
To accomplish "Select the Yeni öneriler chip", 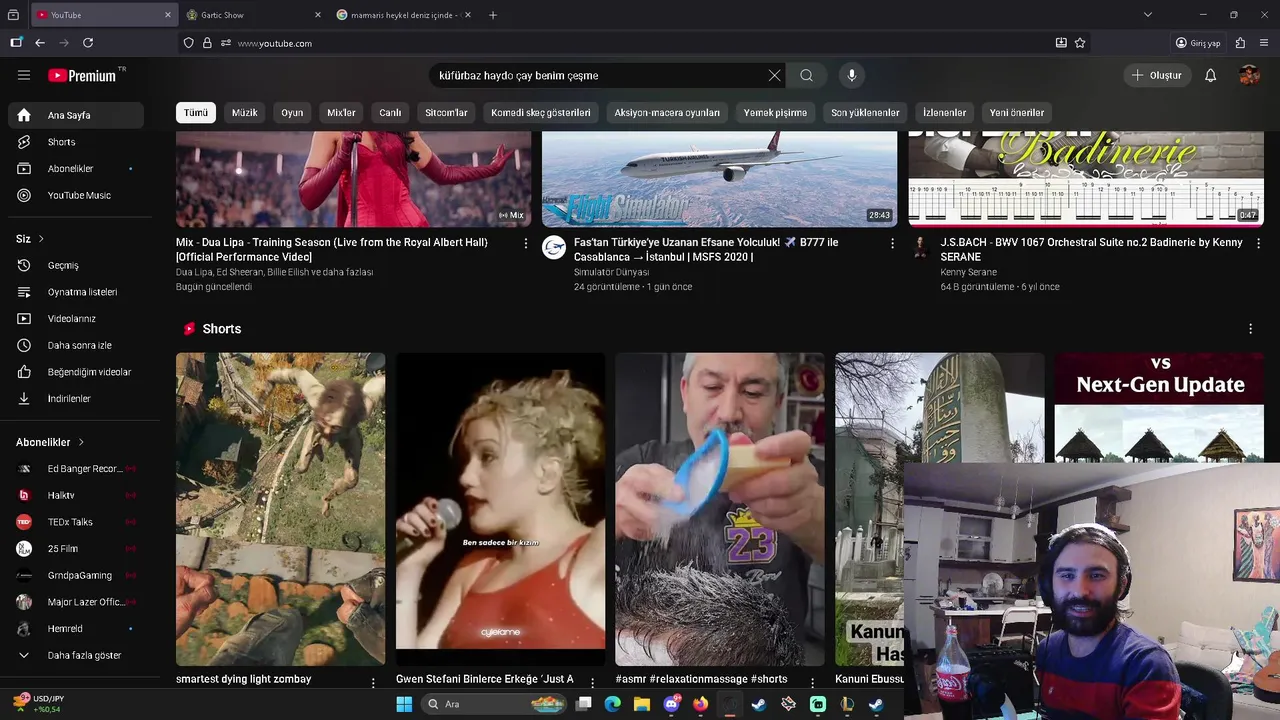I will click(x=1017, y=113).
